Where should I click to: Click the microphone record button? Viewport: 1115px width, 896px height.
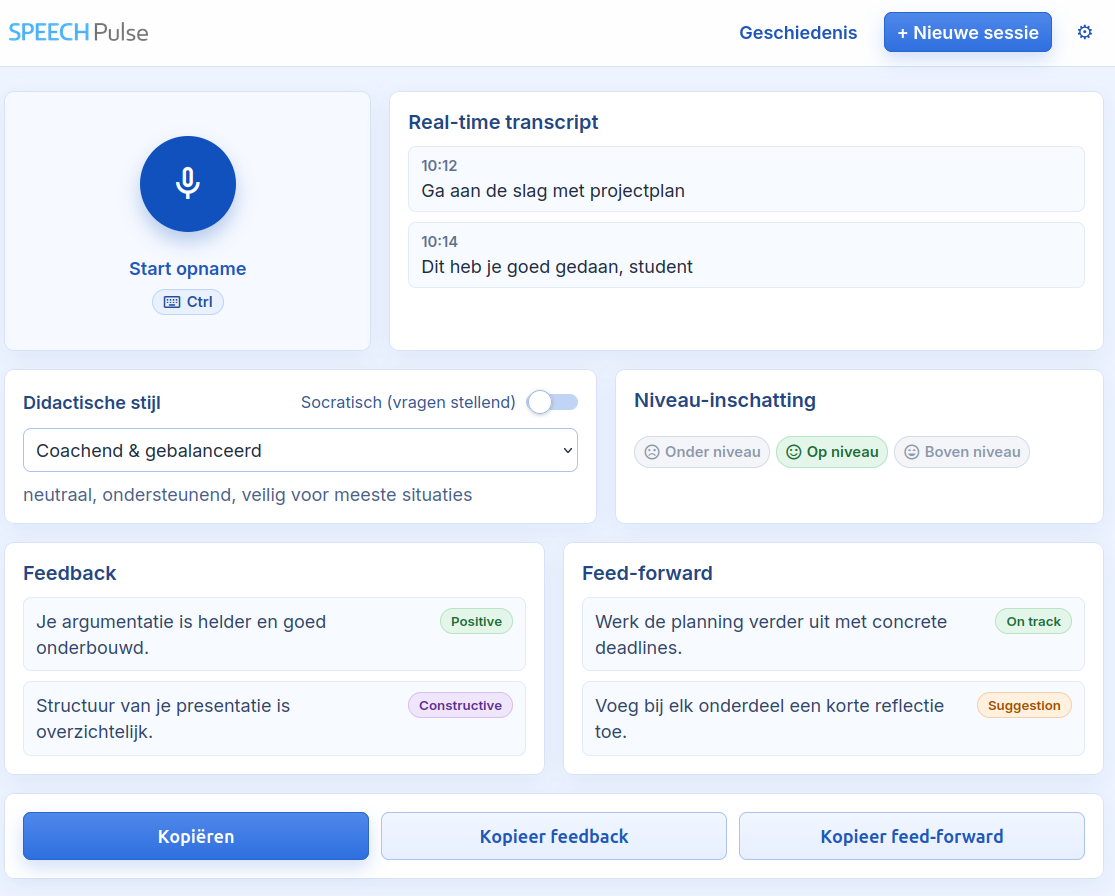pyautogui.click(x=187, y=184)
